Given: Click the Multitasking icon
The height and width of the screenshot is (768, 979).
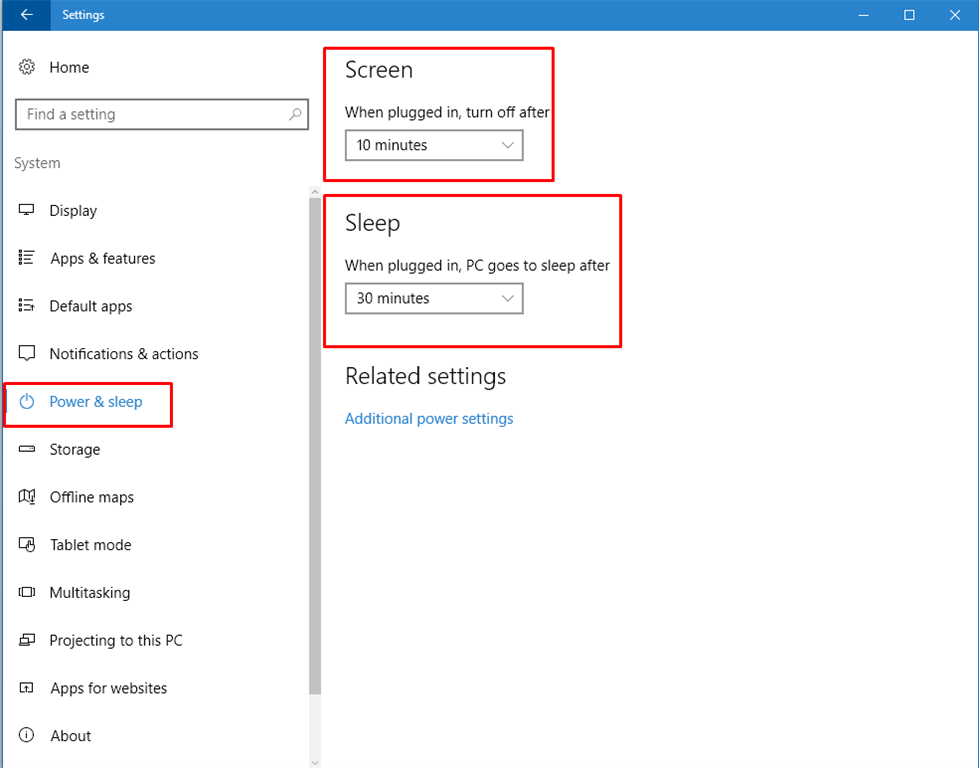Looking at the screenshot, I should click(x=26, y=592).
